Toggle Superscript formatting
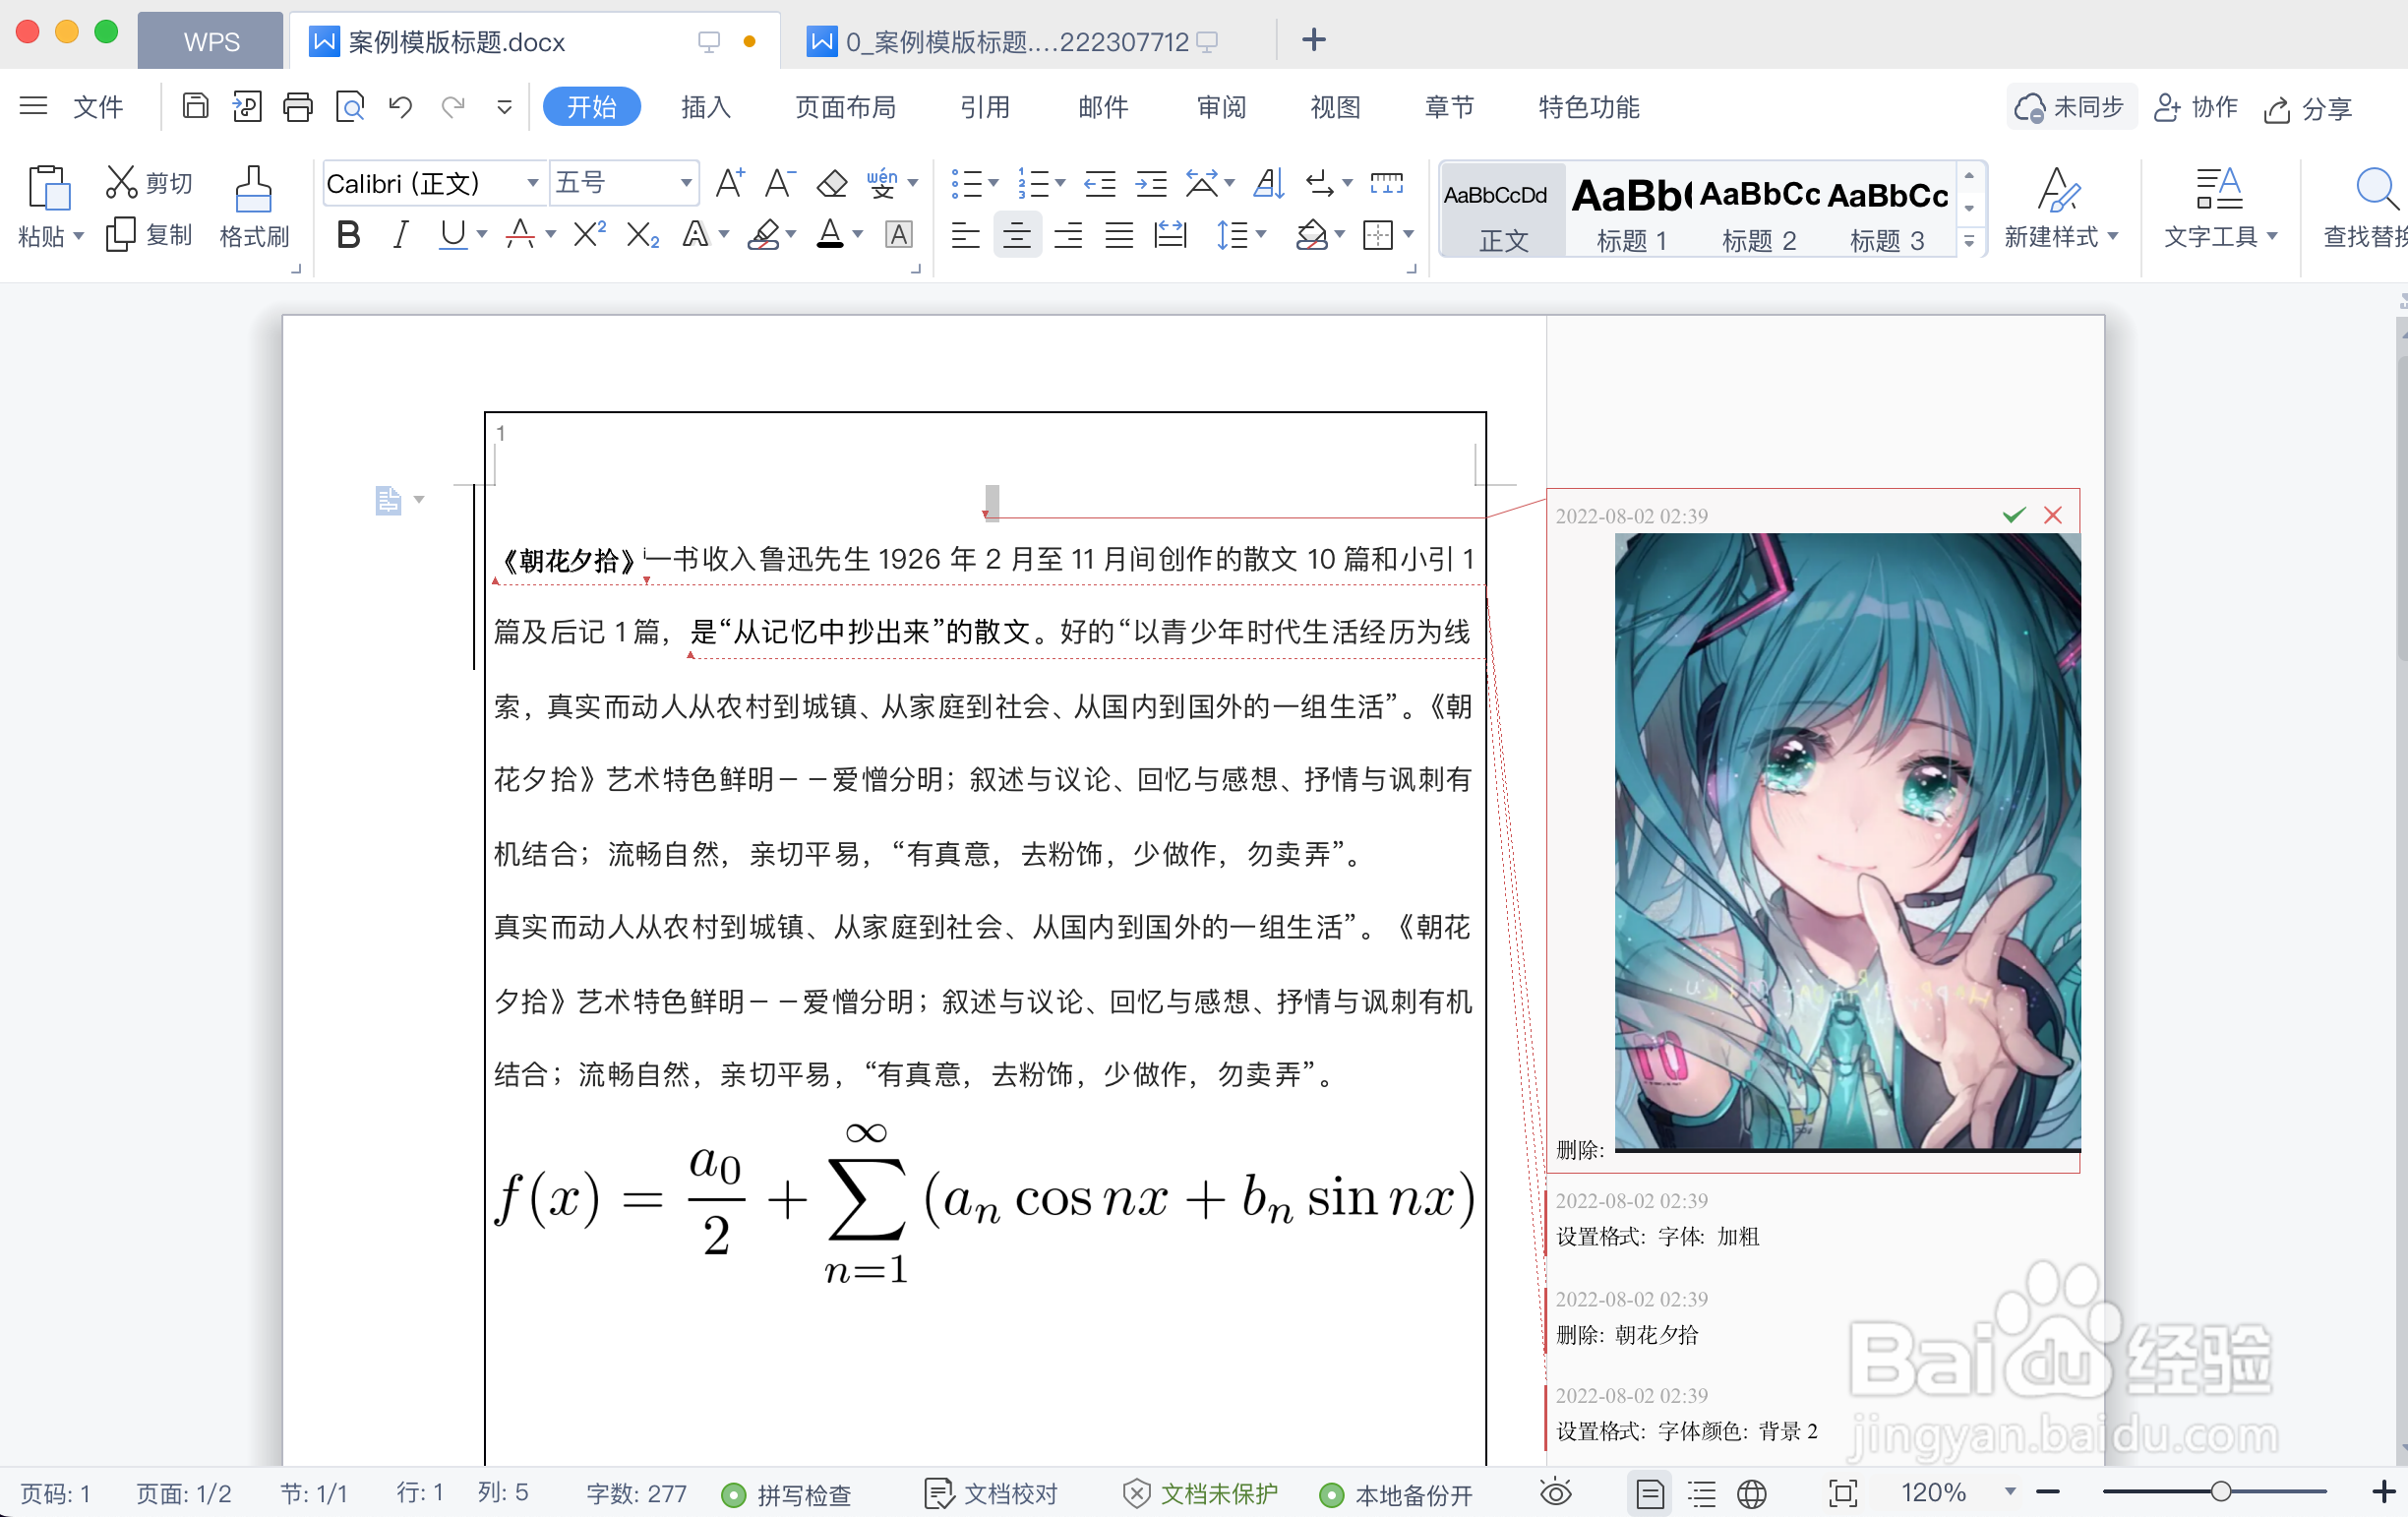The width and height of the screenshot is (2408, 1517). (x=589, y=234)
